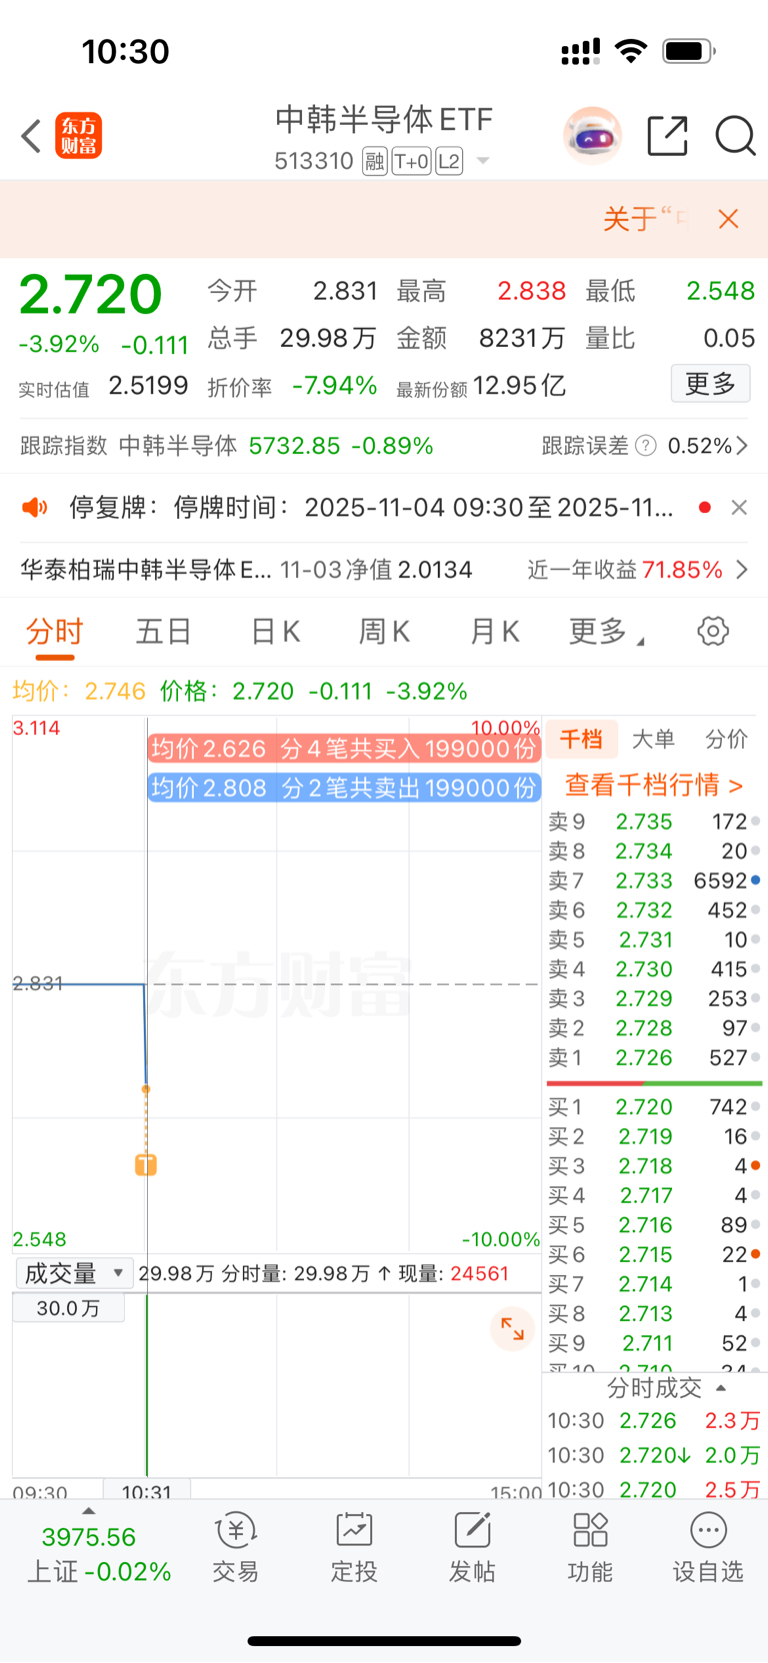This screenshot has width=768, height=1663.
Task: Open the 发帖 post icon
Action: [472, 1548]
